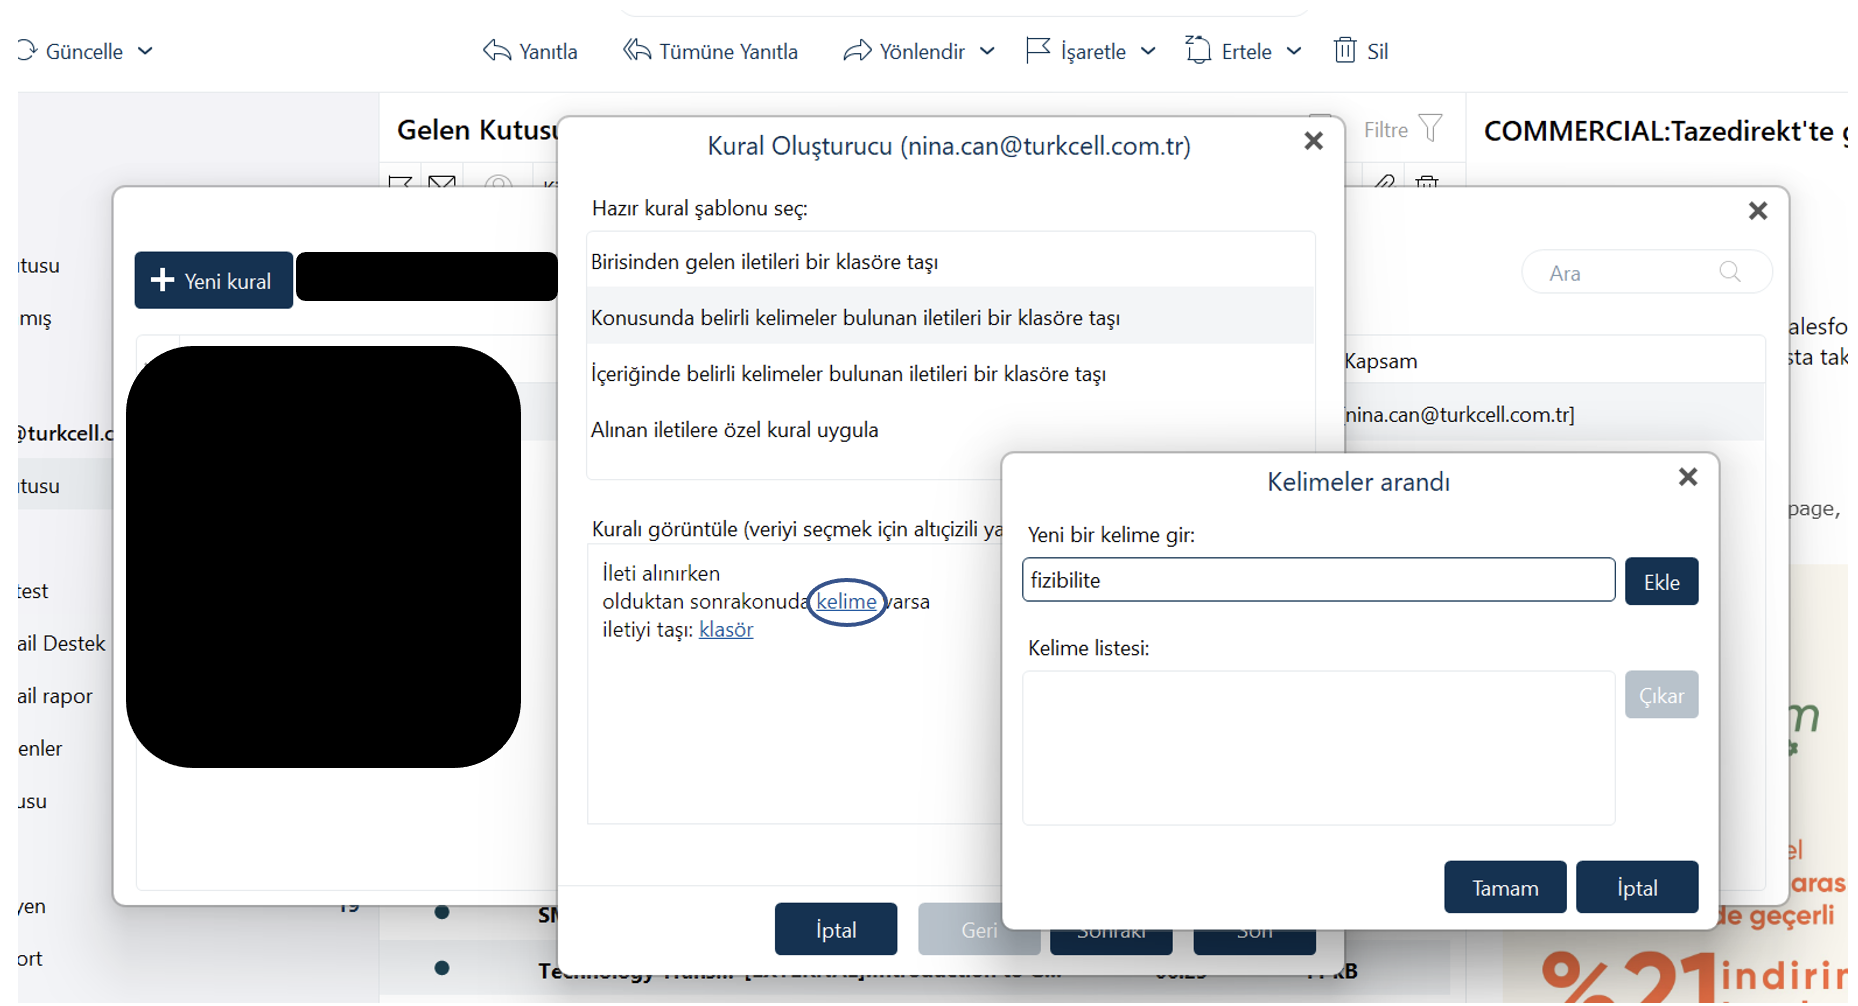
Task: Click the Filtre funnel icon
Action: 1431,128
